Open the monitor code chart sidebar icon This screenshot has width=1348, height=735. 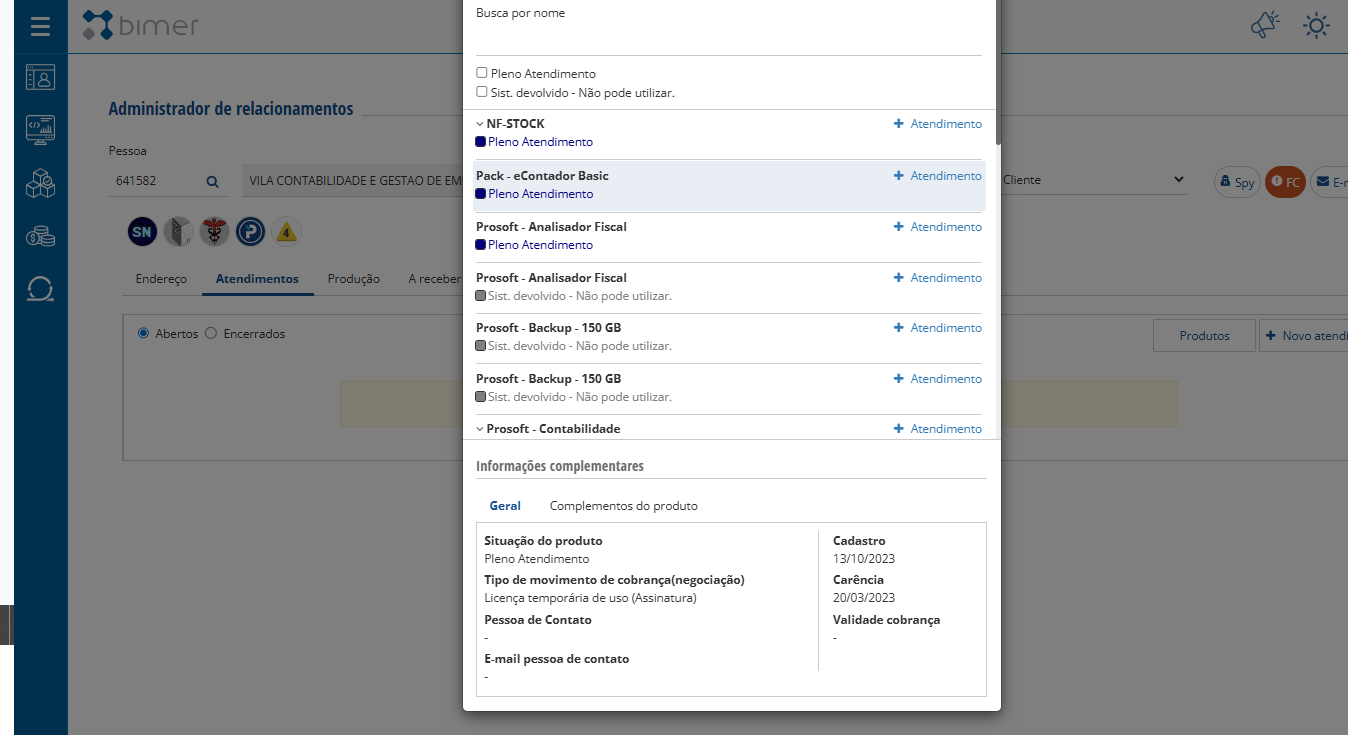40,129
